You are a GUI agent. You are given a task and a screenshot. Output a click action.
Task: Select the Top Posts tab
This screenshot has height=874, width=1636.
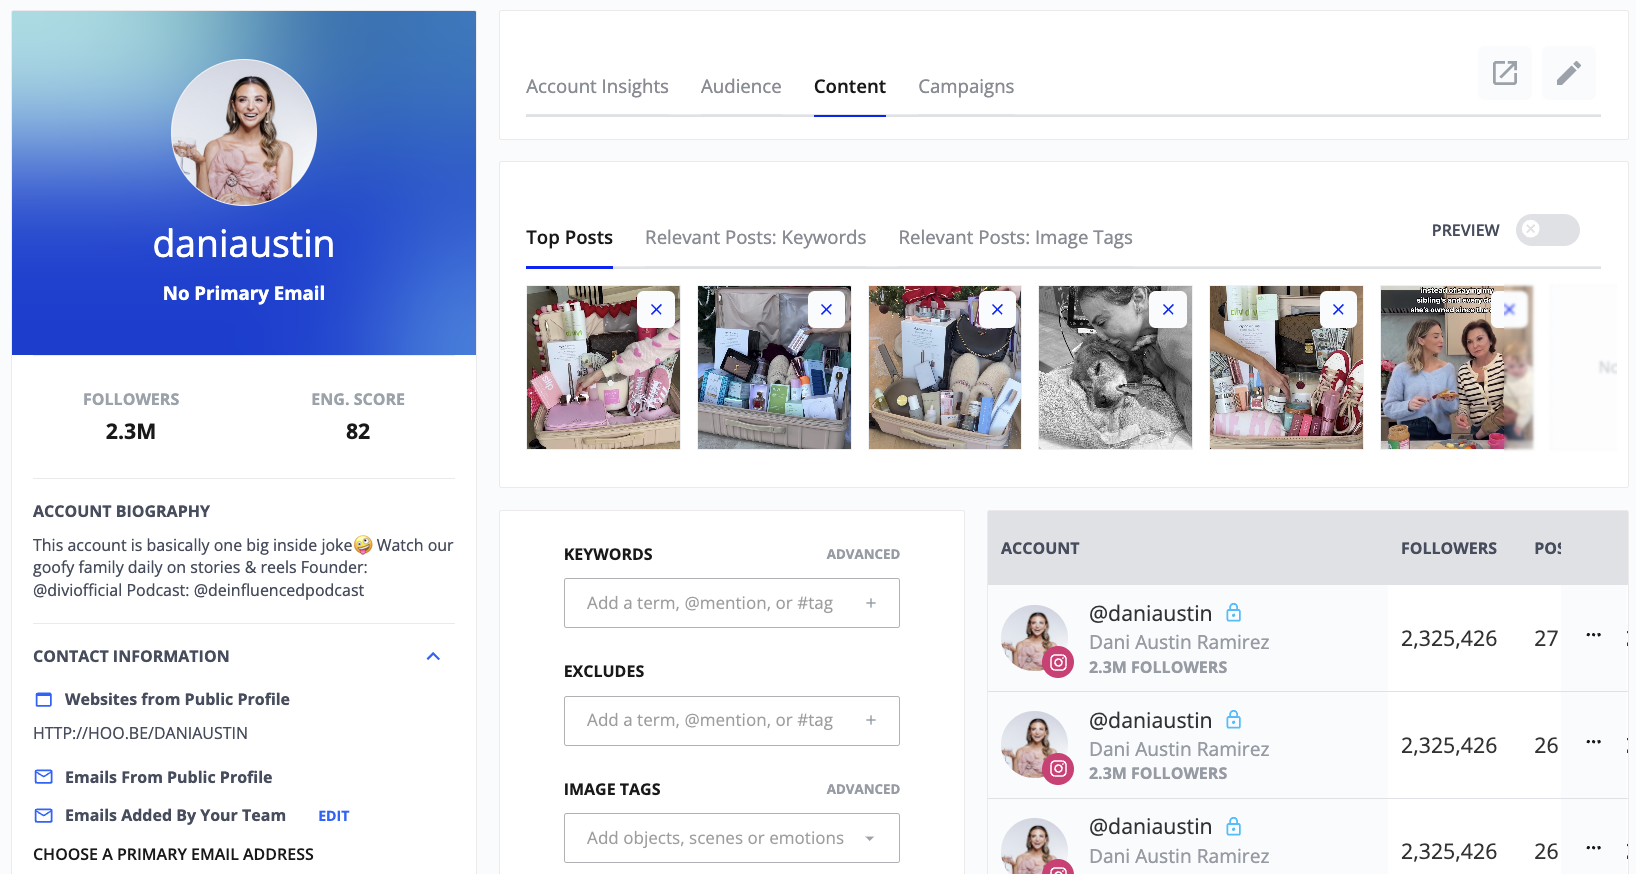pos(569,237)
